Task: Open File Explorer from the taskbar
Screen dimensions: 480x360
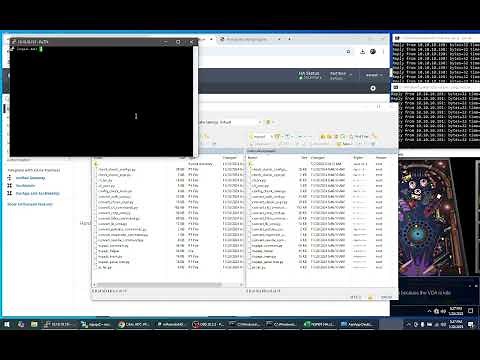Action: 34,324
